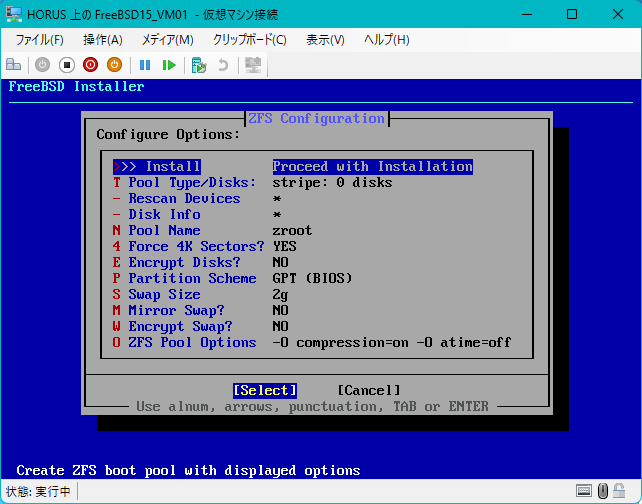
Task: Open the 操作(A) menu
Action: tap(103, 40)
